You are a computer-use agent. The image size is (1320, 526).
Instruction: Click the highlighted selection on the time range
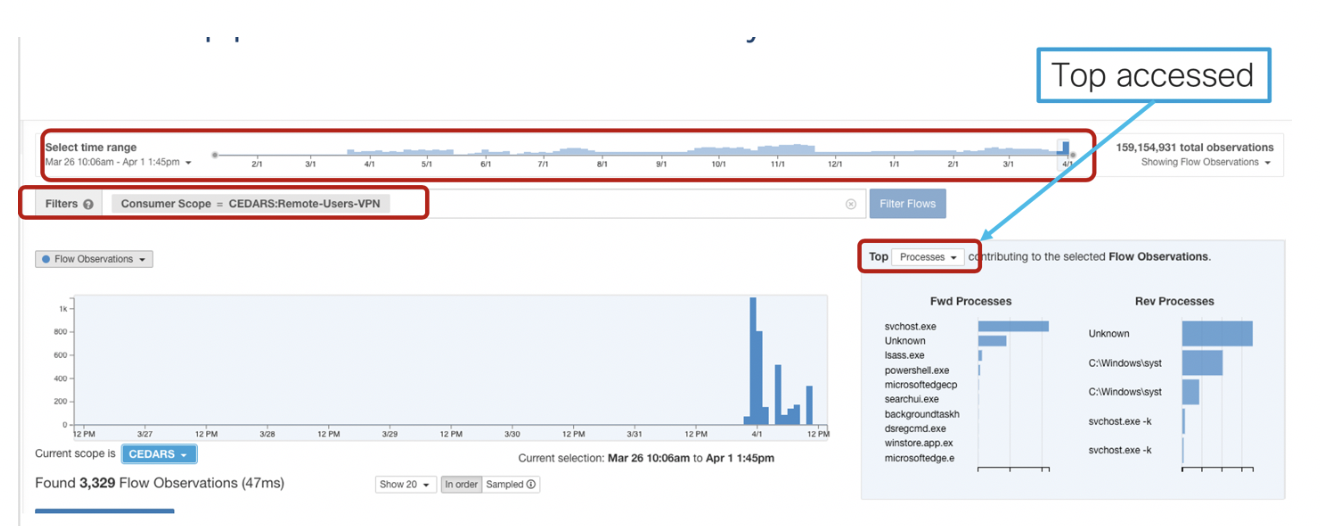1065,148
